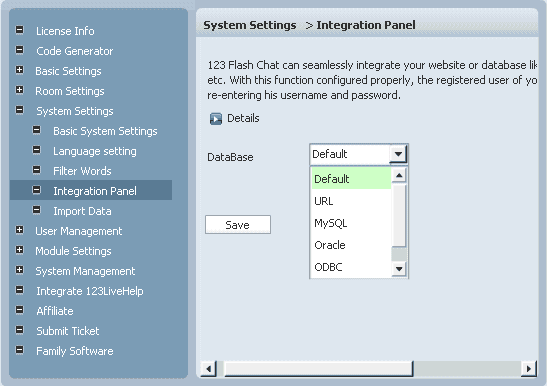Expand Room Settings with its plus icon
547x386 pixels.
pyautogui.click(x=20, y=90)
